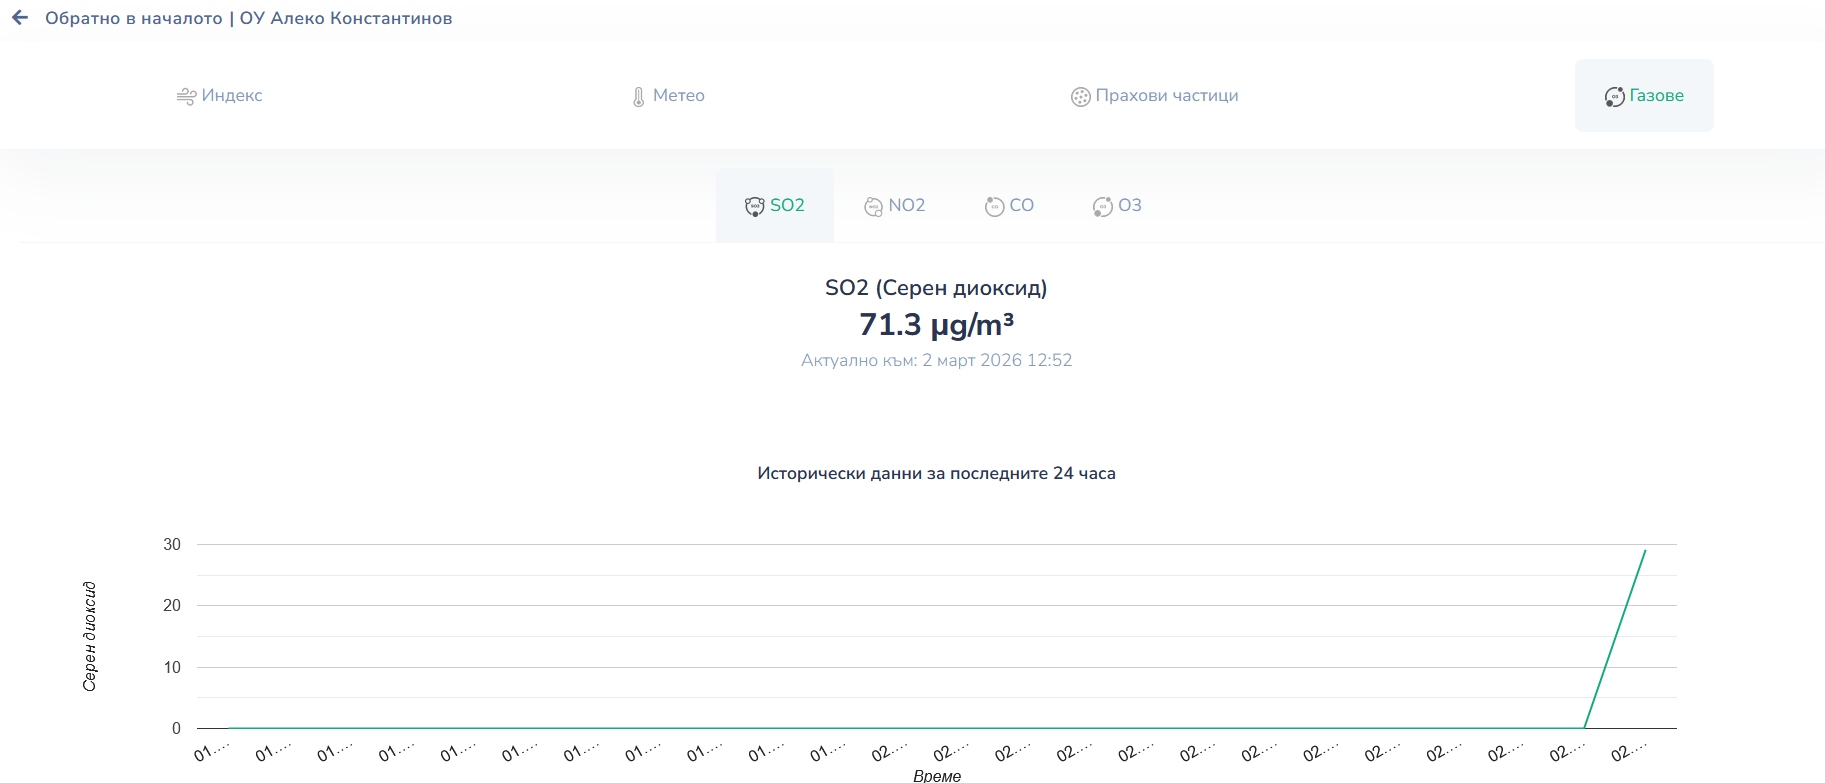Open the Индекс tab
1825x783 pixels.
[x=232, y=96]
